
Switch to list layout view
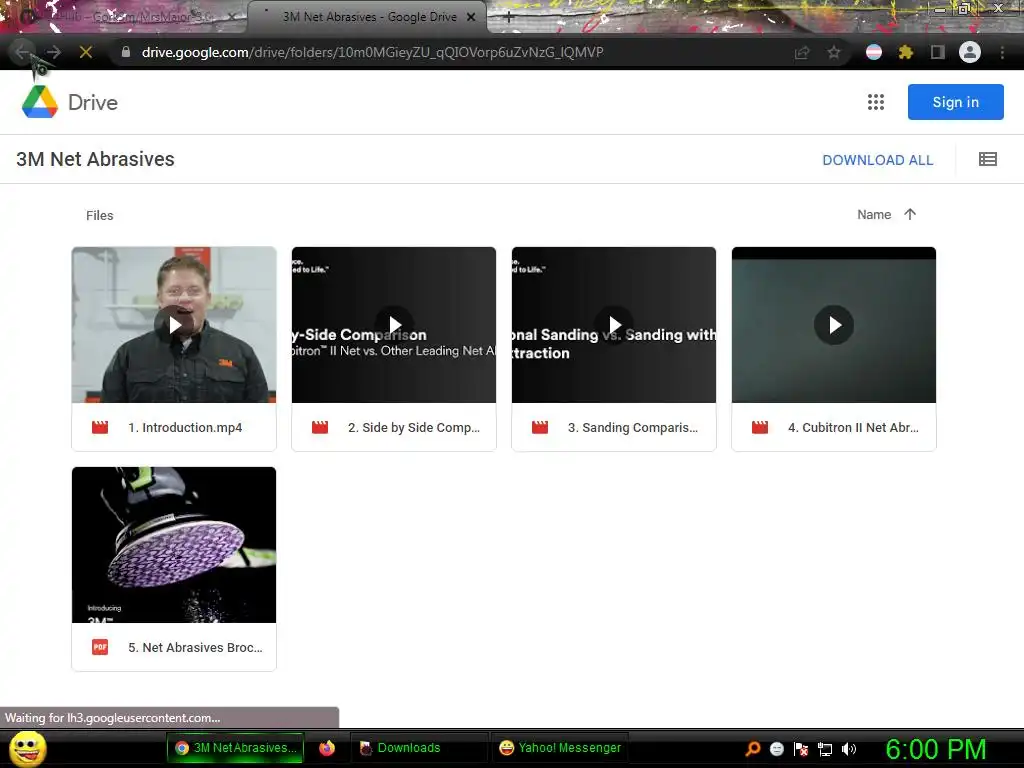click(987, 159)
